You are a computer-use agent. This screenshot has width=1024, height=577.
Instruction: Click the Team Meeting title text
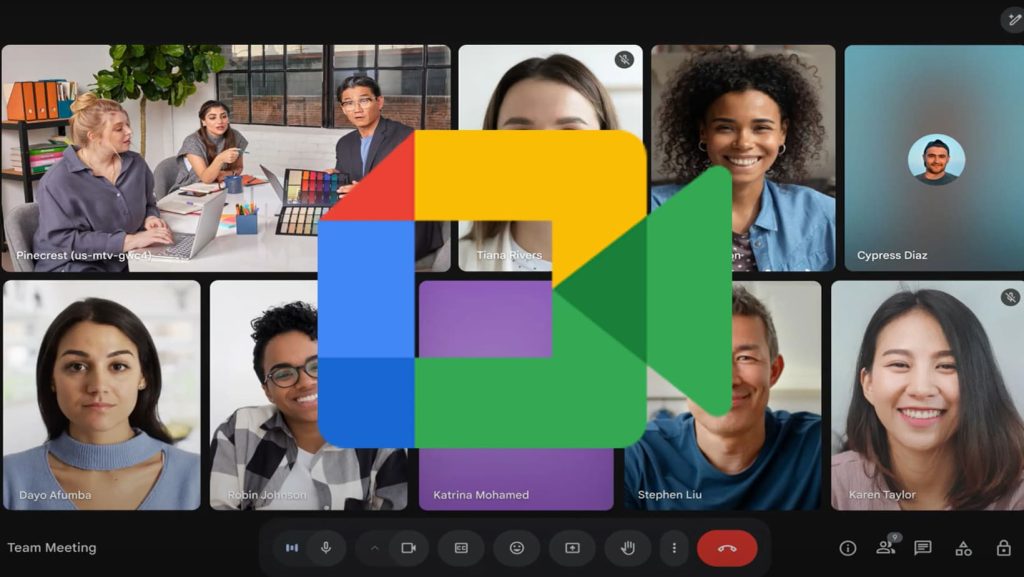[x=52, y=548]
